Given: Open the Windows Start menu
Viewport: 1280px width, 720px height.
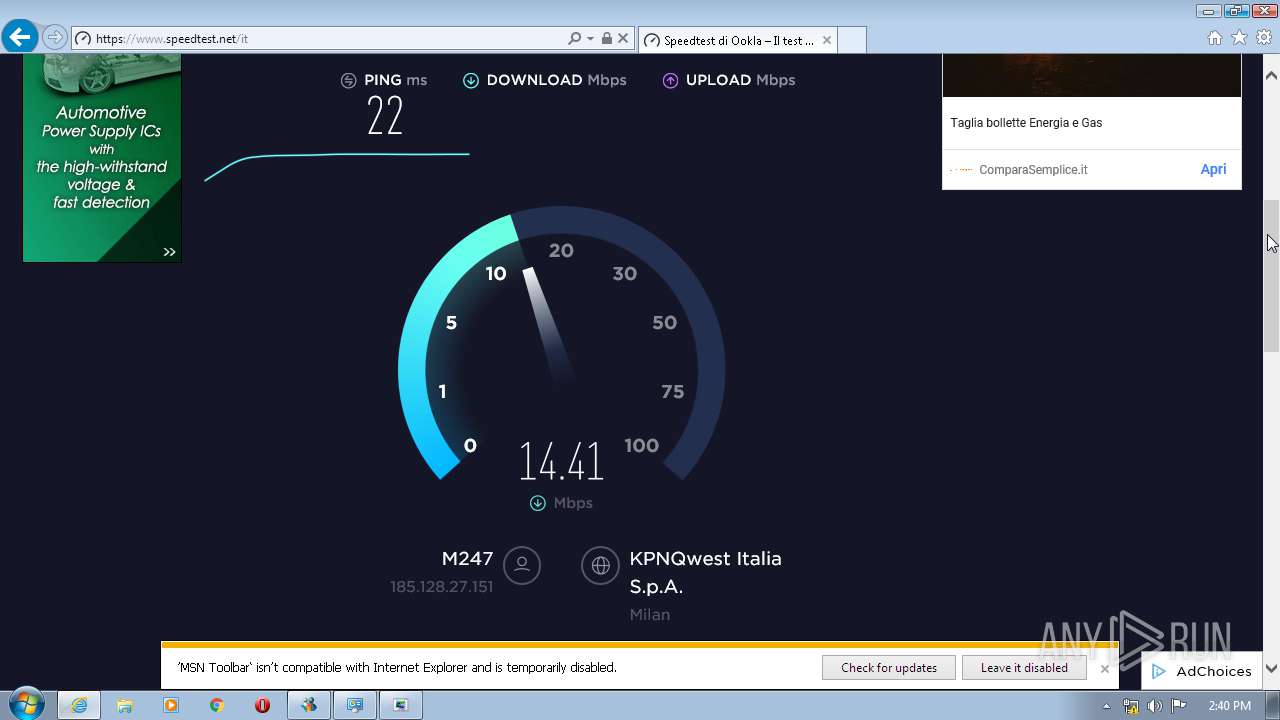Looking at the screenshot, I should click(x=26, y=705).
